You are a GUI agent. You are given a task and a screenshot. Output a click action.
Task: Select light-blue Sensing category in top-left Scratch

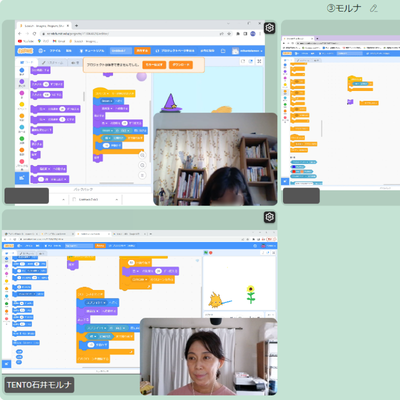coord(22,128)
